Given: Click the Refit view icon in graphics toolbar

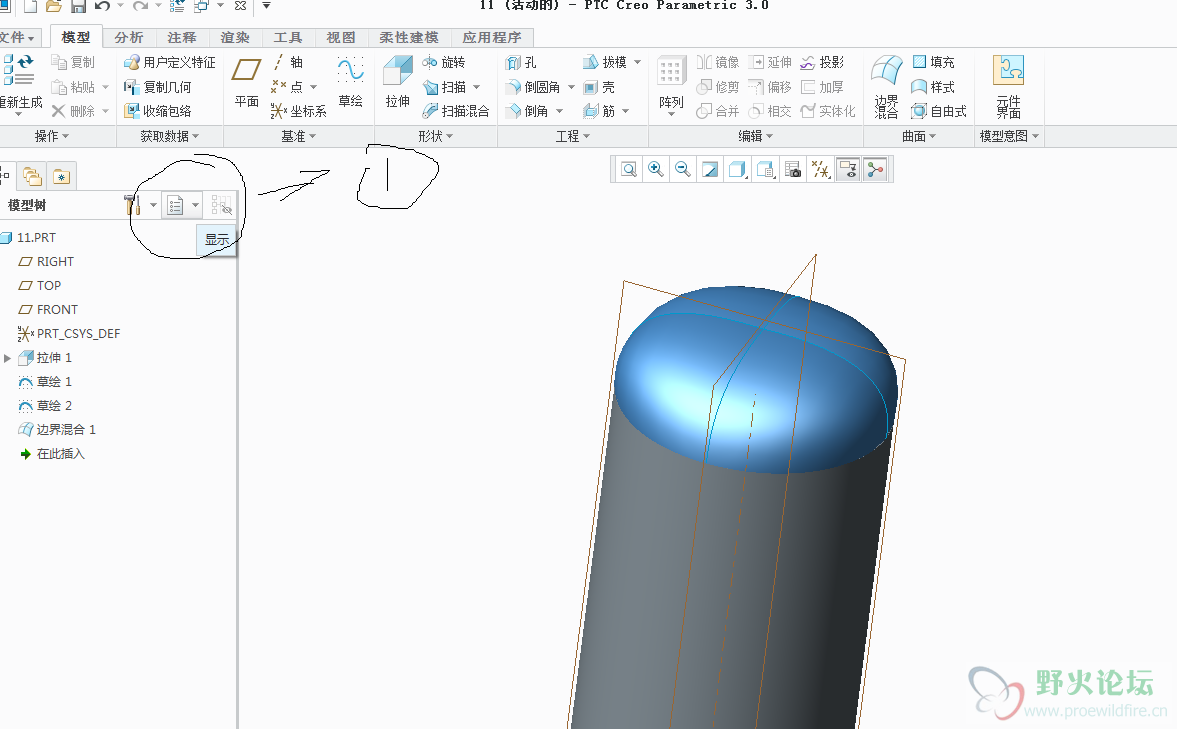Looking at the screenshot, I should [629, 170].
